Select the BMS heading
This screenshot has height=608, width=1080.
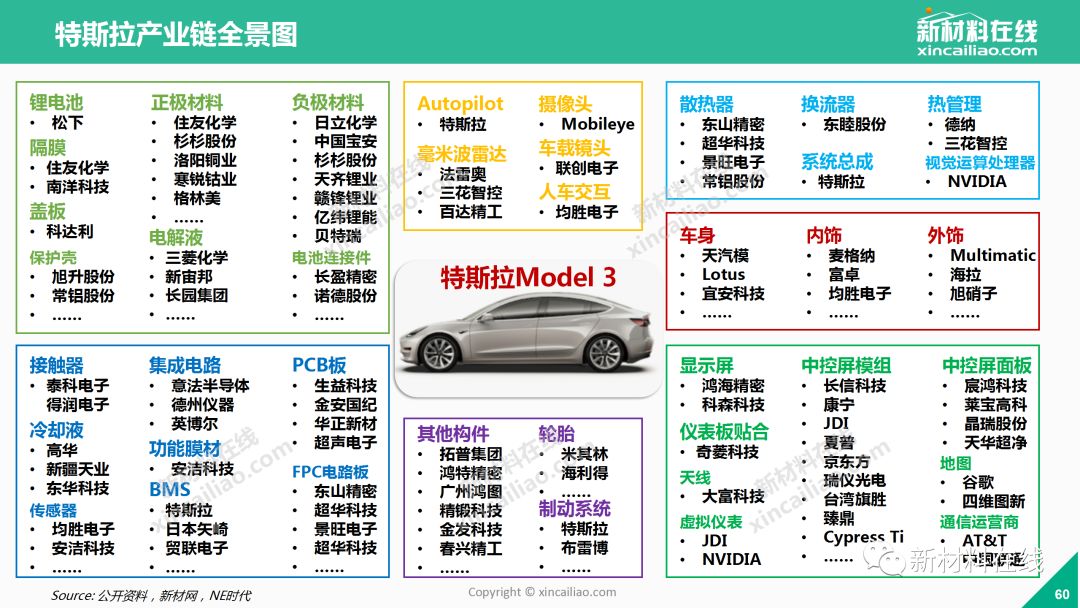(169, 490)
